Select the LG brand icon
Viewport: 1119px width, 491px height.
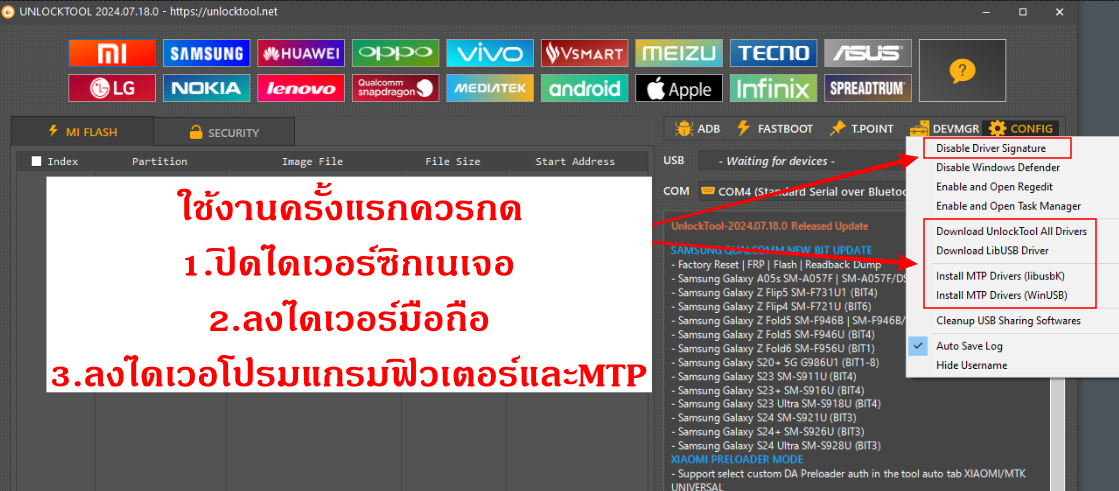click(x=112, y=88)
